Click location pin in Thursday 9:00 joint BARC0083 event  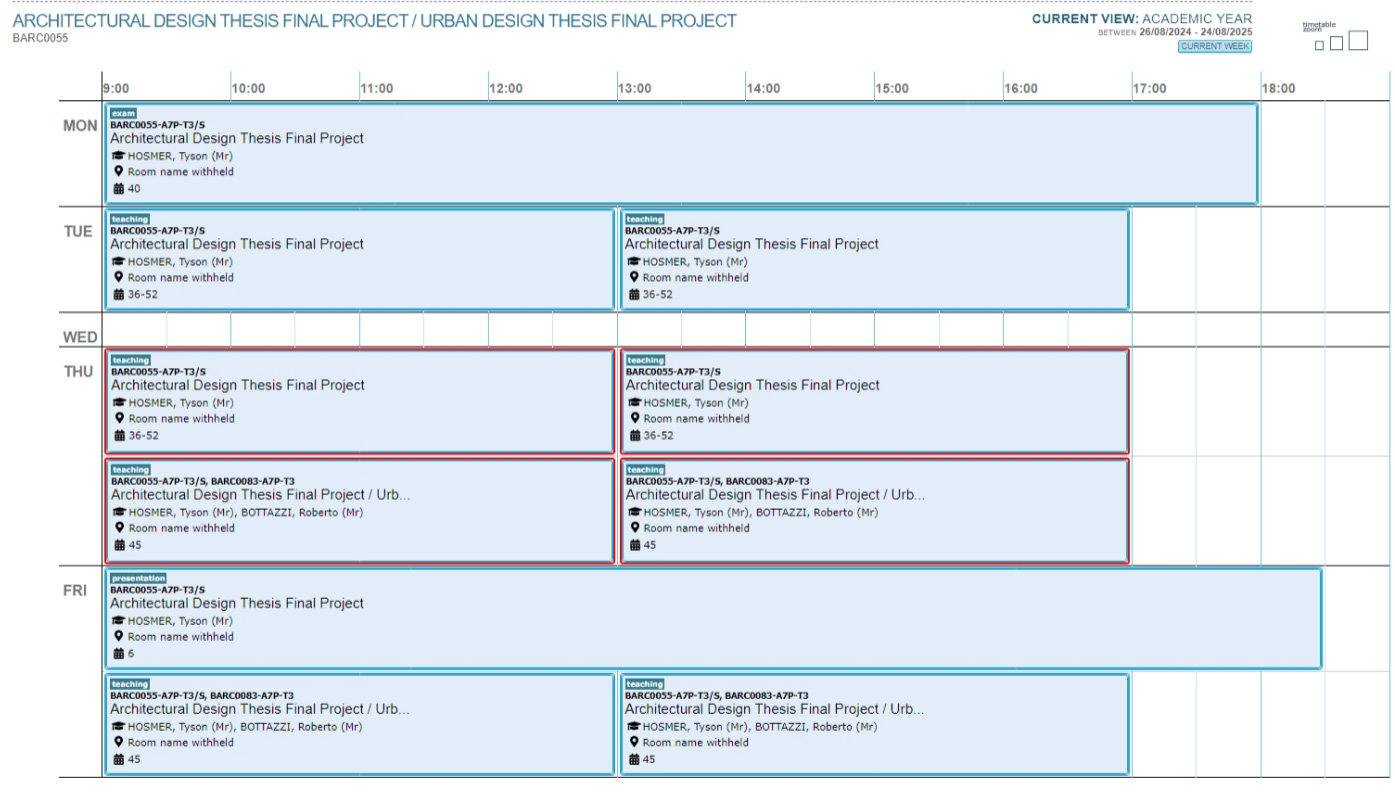[119, 527]
